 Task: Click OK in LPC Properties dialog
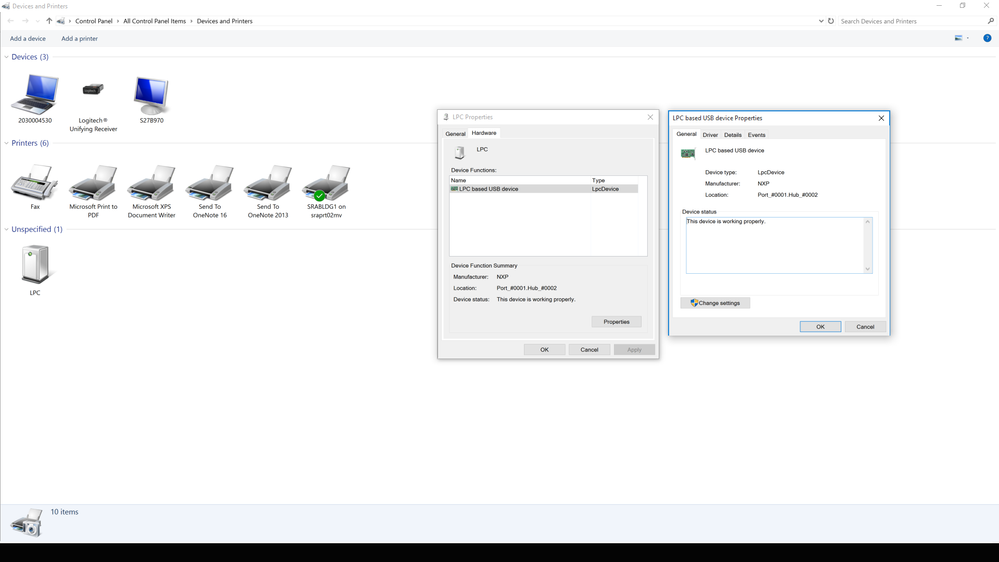[x=544, y=349]
